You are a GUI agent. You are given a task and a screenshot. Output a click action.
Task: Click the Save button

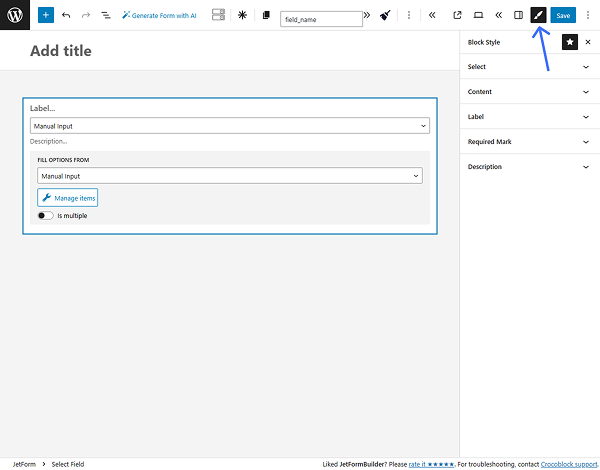pyautogui.click(x=563, y=15)
